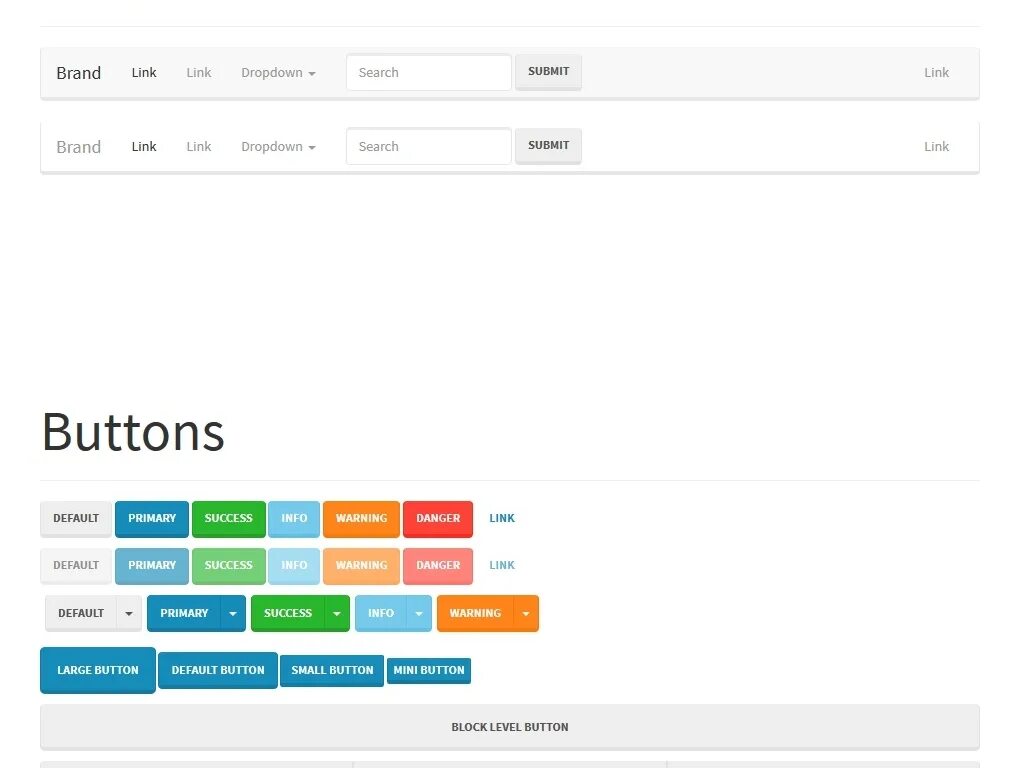This screenshot has width=1024, height=768.
Task: Click the LINK button in top button row
Action: [502, 519]
